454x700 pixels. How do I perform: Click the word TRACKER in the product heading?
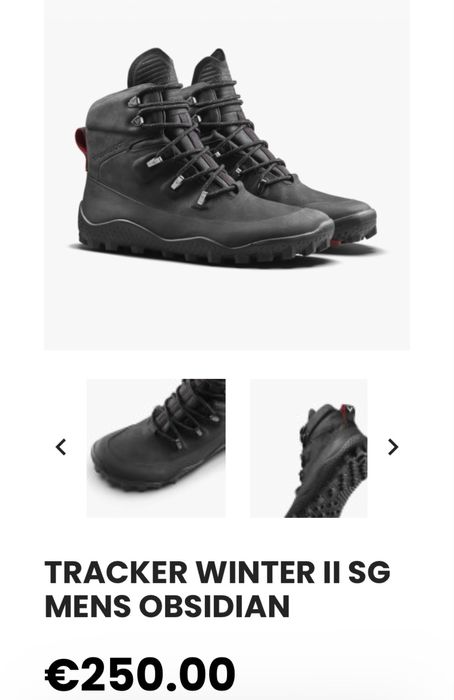pyautogui.click(x=116, y=572)
